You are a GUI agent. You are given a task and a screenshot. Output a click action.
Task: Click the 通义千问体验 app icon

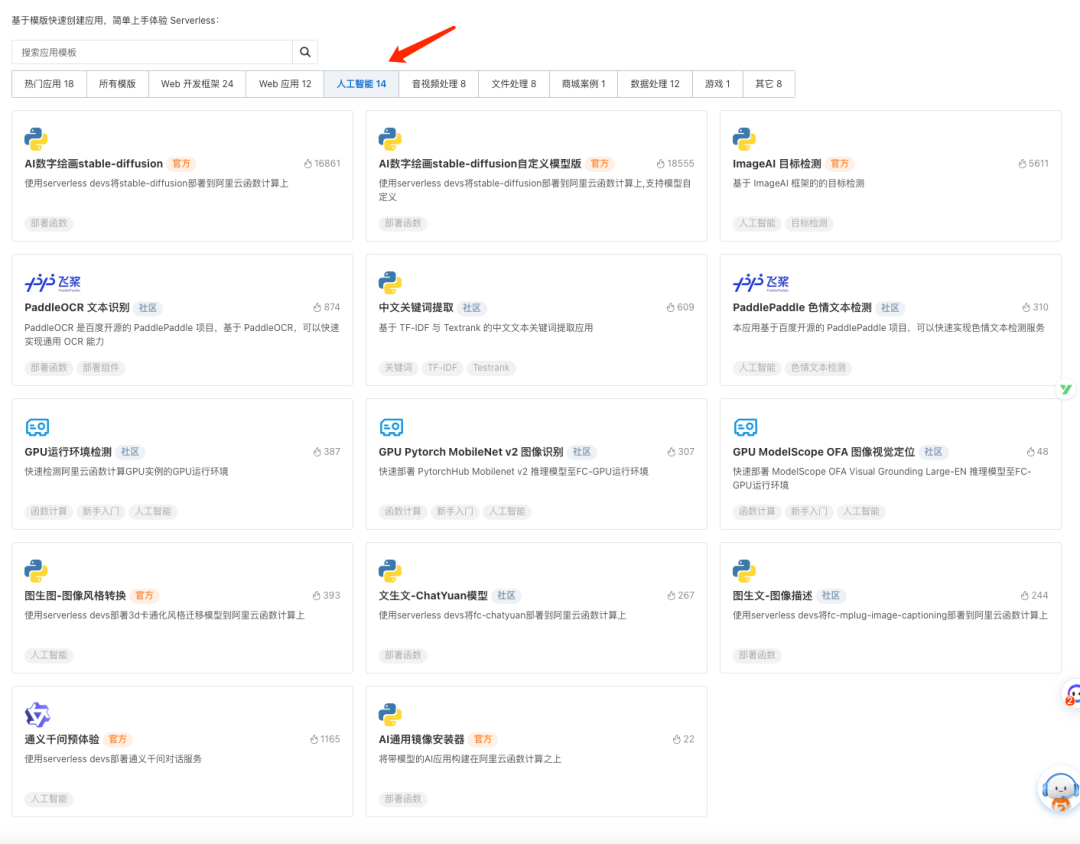coord(36,713)
